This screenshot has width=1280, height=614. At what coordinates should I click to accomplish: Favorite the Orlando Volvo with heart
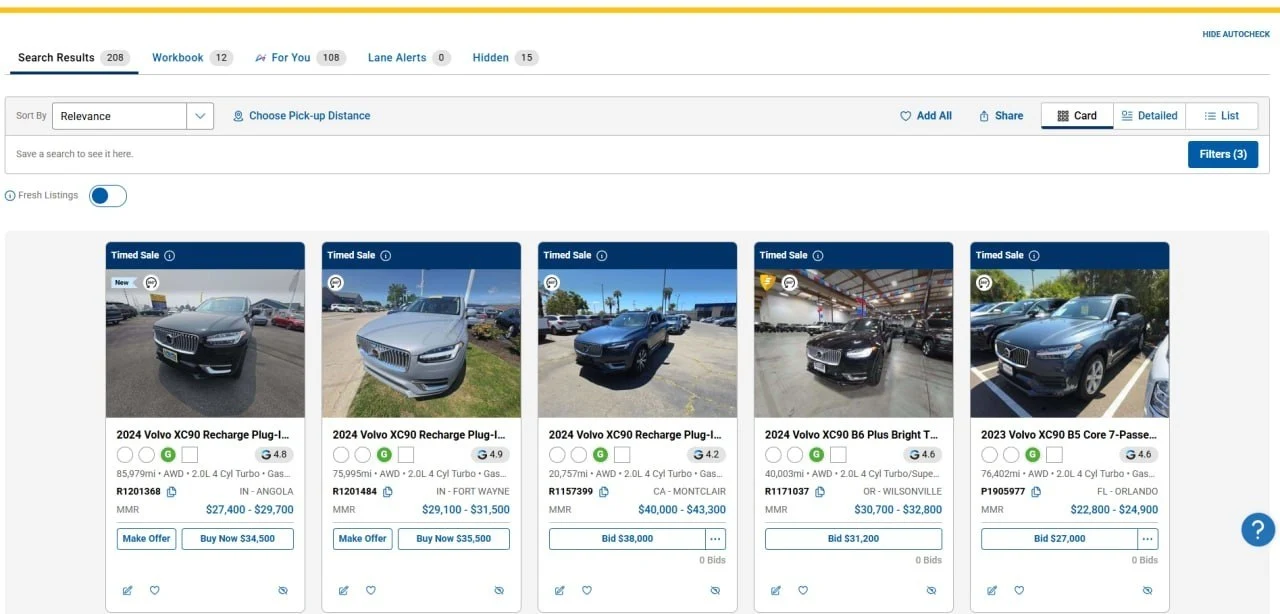tap(1019, 590)
